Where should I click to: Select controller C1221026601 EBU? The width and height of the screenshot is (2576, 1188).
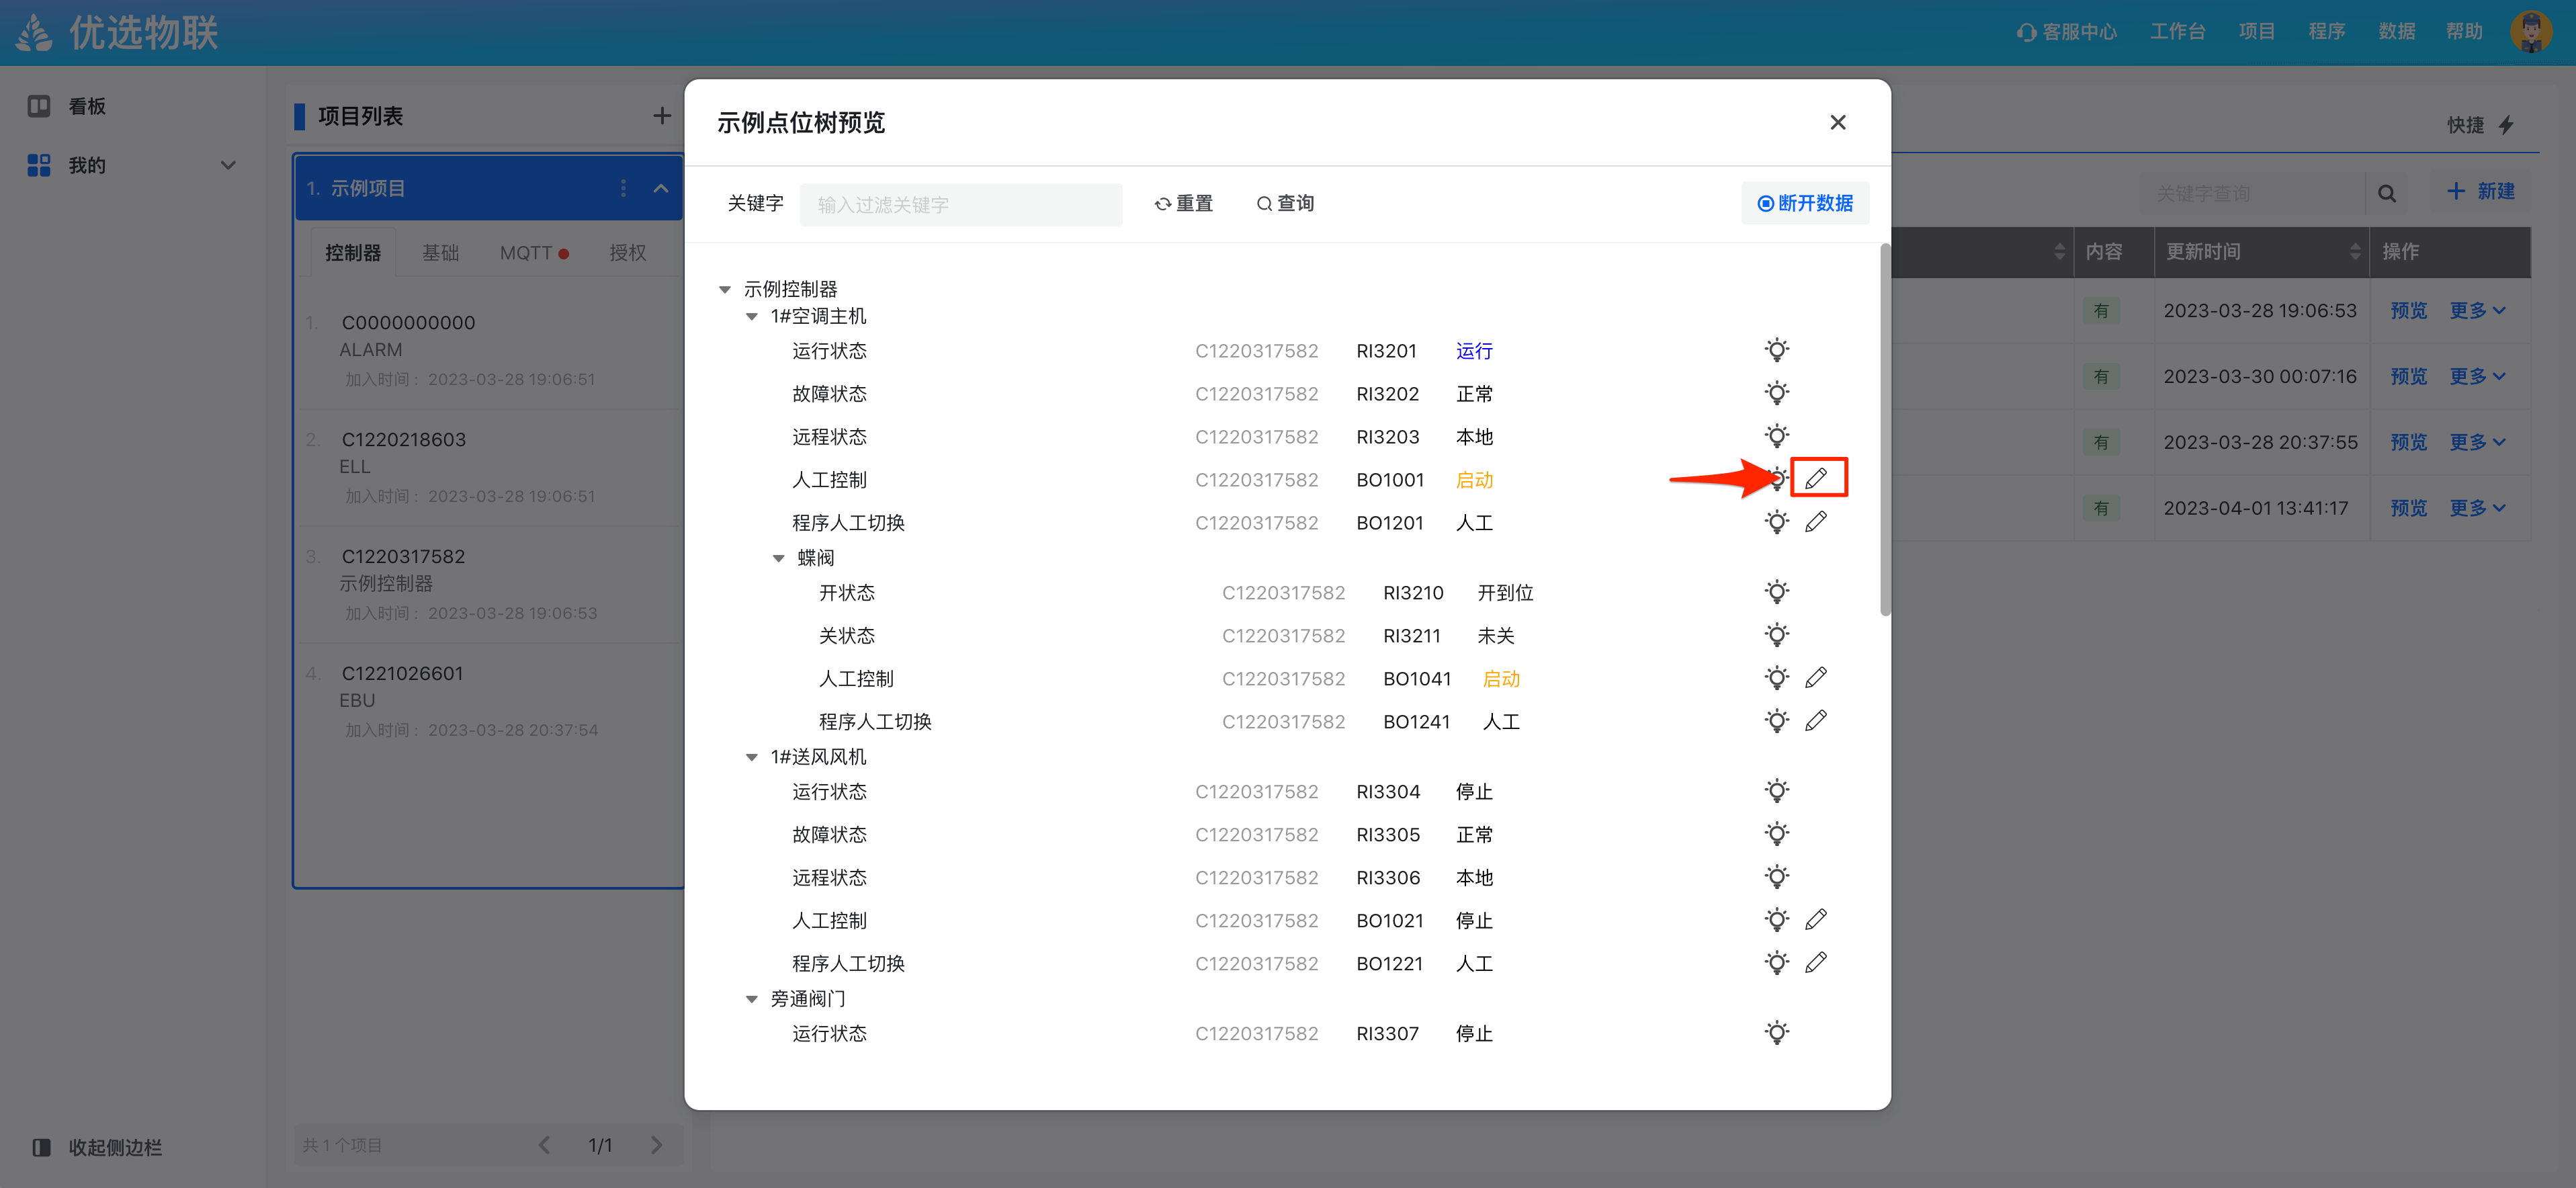(489, 701)
